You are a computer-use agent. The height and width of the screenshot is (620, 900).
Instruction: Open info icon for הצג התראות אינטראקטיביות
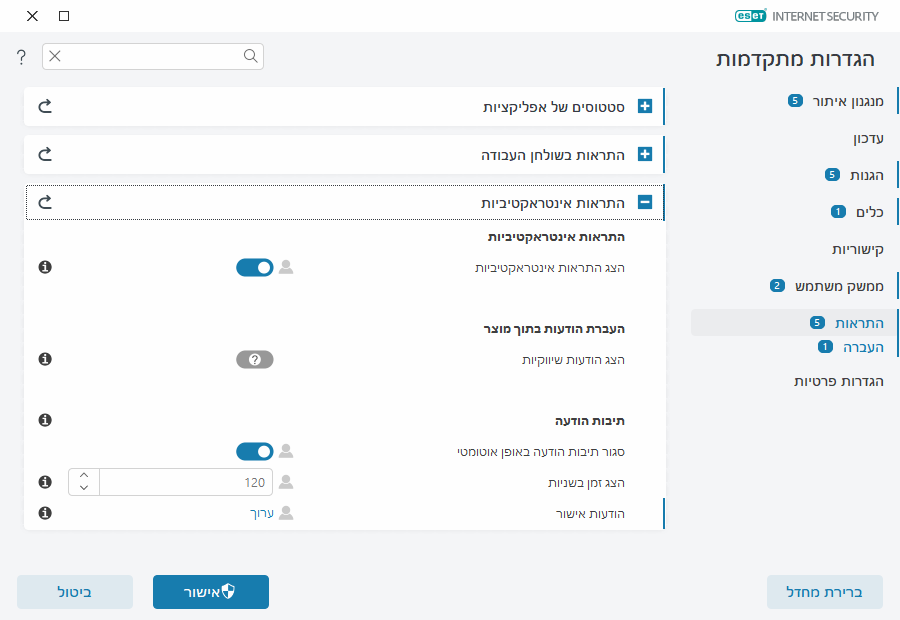(45, 267)
